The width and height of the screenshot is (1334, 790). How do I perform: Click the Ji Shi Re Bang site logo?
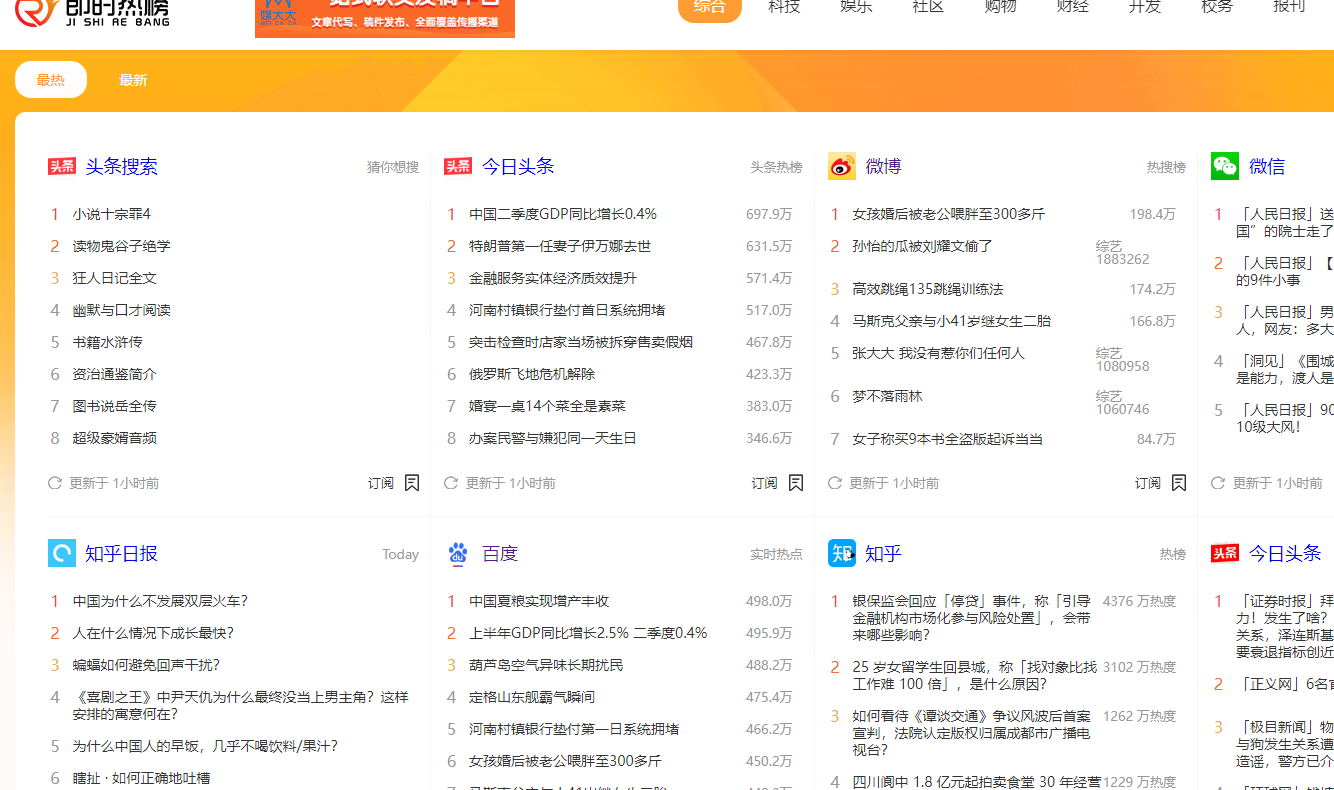pos(91,13)
